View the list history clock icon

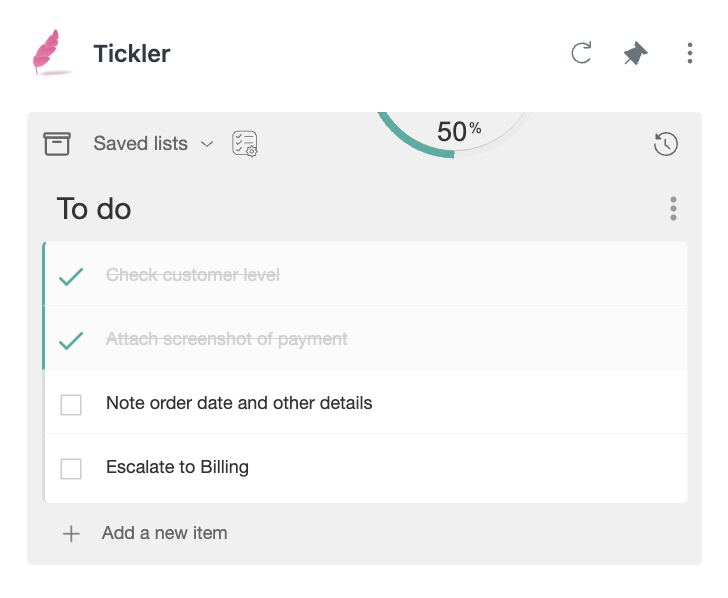pyautogui.click(x=665, y=144)
